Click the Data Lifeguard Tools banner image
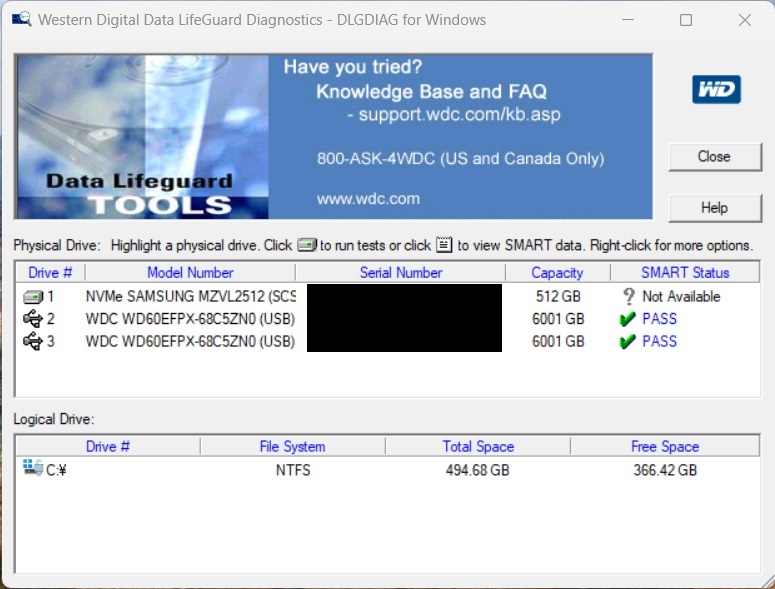Viewport: 775px width, 589px height. pos(142,136)
